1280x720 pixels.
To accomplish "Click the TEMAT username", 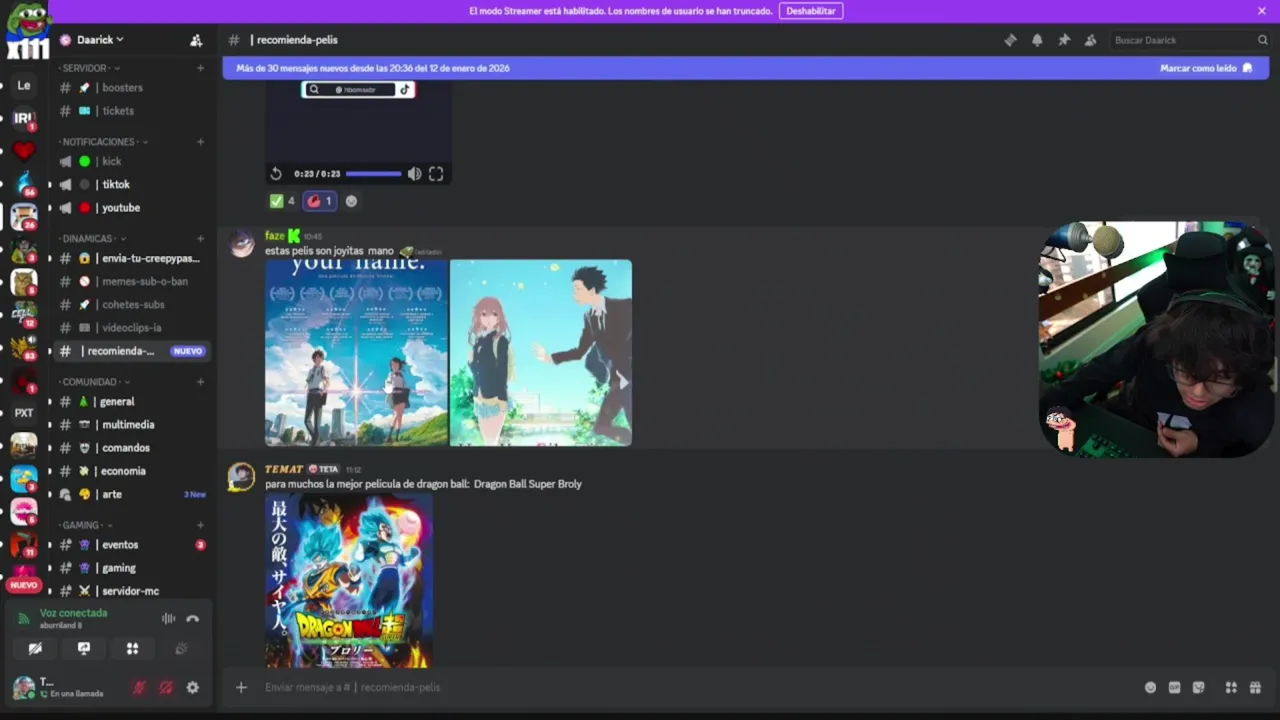I will pyautogui.click(x=284, y=469).
